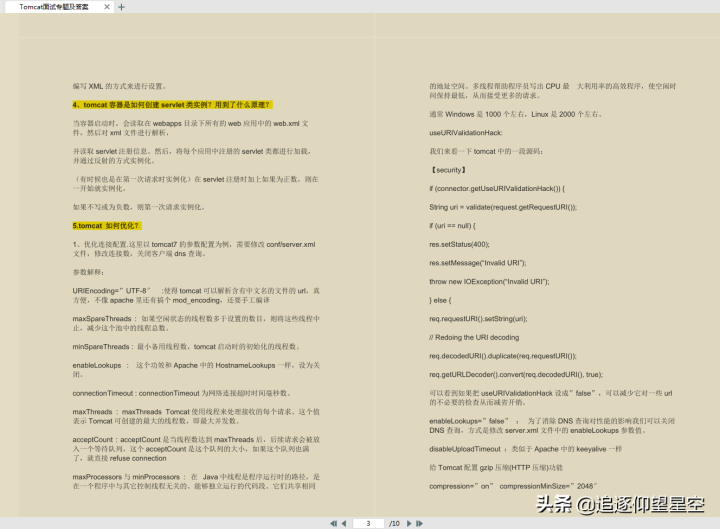Click the 给 Tomcat 配置 gzip 压缩 line

coord(496,467)
